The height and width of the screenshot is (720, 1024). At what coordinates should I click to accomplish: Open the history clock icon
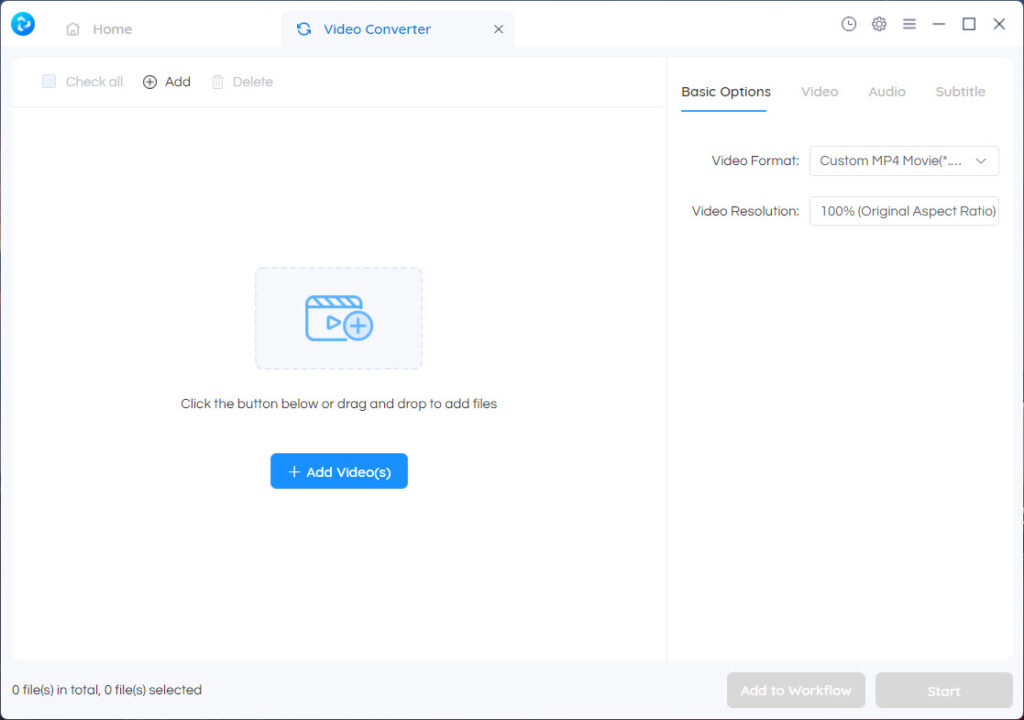click(848, 24)
